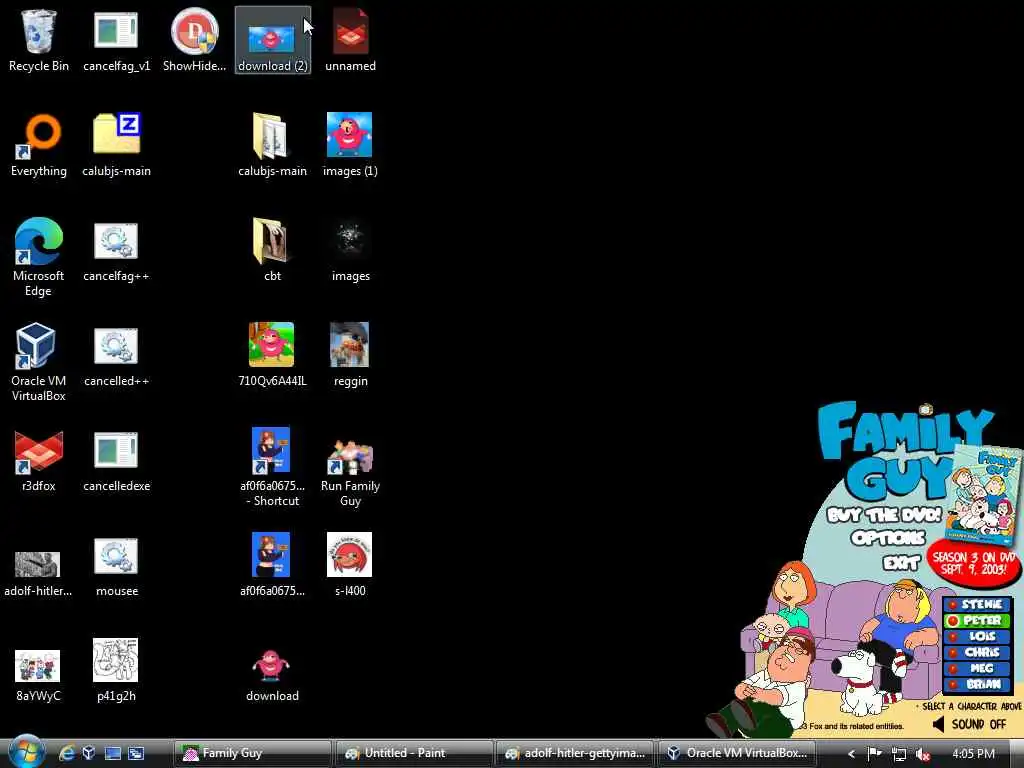Select the r3dfox browser shortcut
This screenshot has width=1024, height=768.
pos(39,460)
